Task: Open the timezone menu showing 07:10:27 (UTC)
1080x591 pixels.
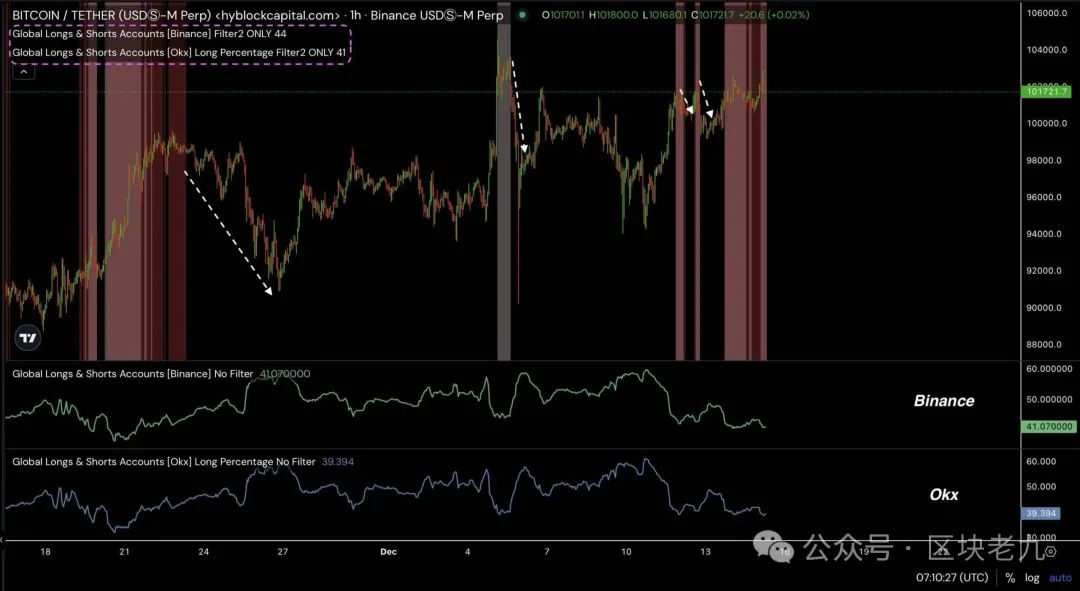Action: pyautogui.click(x=952, y=577)
